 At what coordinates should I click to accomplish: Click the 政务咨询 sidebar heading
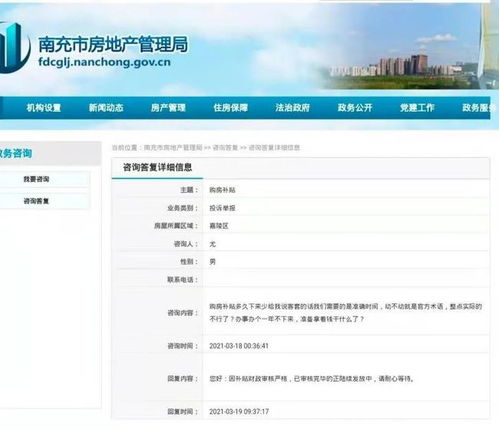click(16, 153)
